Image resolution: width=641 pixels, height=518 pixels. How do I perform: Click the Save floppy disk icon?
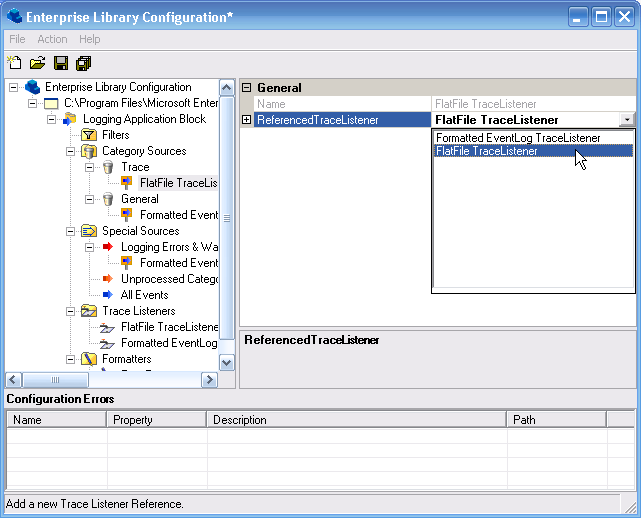61,63
